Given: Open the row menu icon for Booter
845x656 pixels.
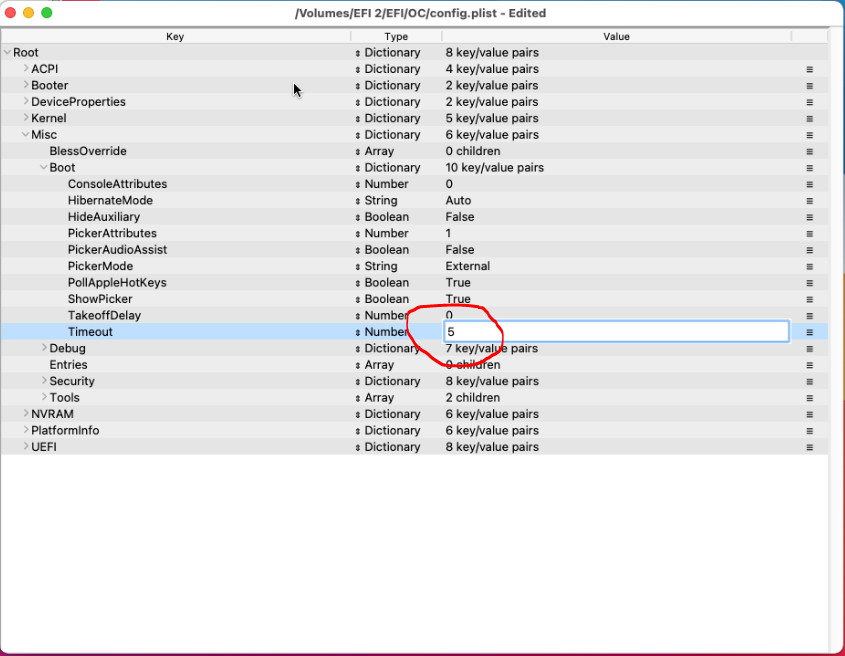Looking at the screenshot, I should [809, 86].
